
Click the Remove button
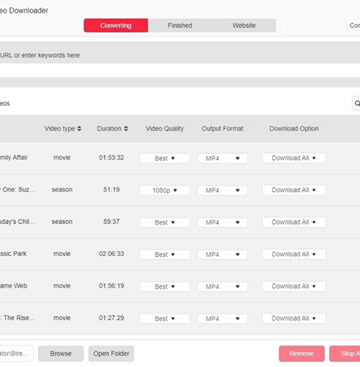click(x=302, y=354)
